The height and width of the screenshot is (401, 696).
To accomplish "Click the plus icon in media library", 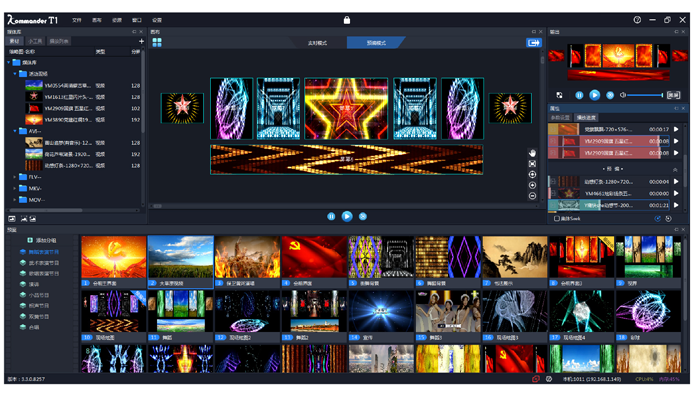I will (x=141, y=41).
